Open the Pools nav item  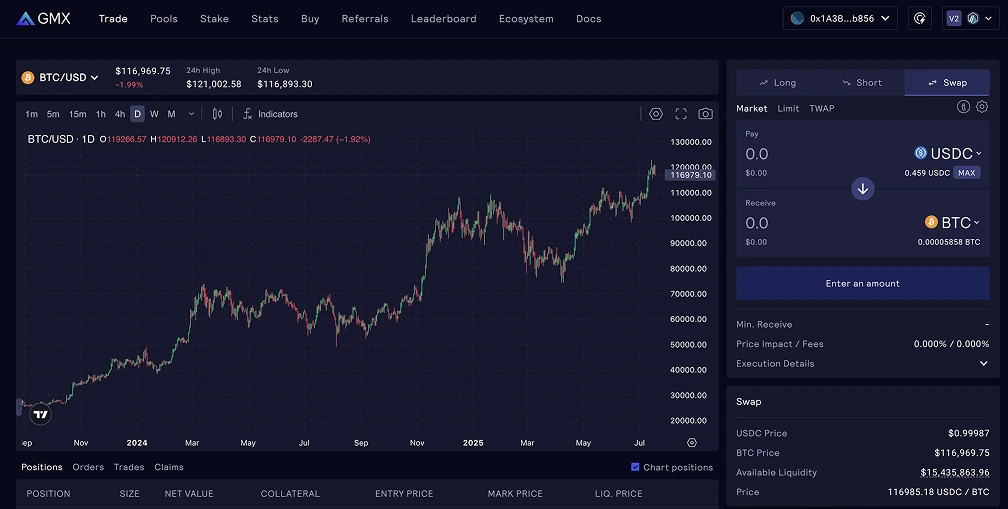click(x=164, y=19)
